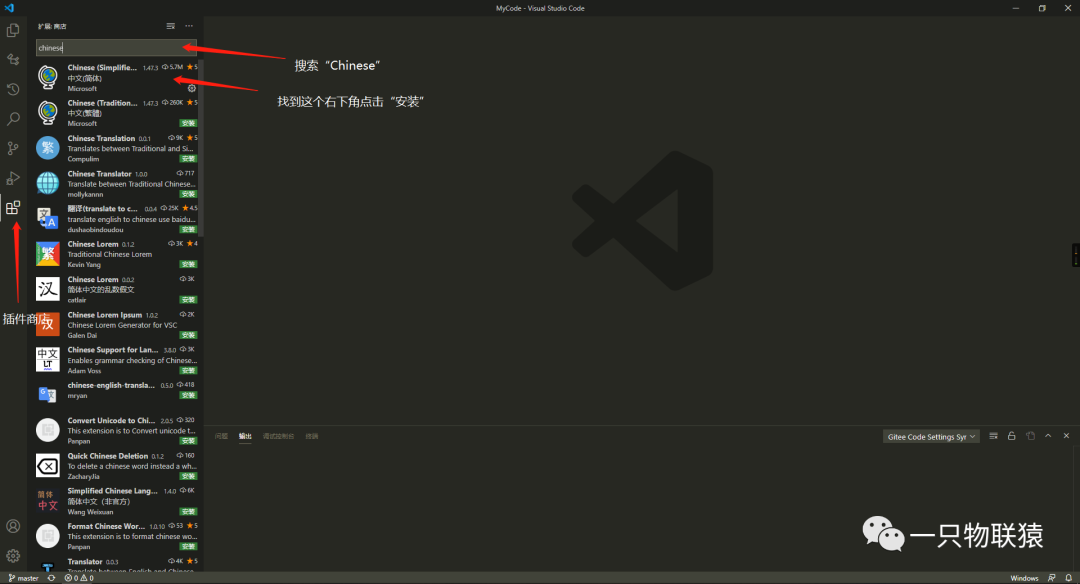Switch to the 终端 panel tab

312,436
